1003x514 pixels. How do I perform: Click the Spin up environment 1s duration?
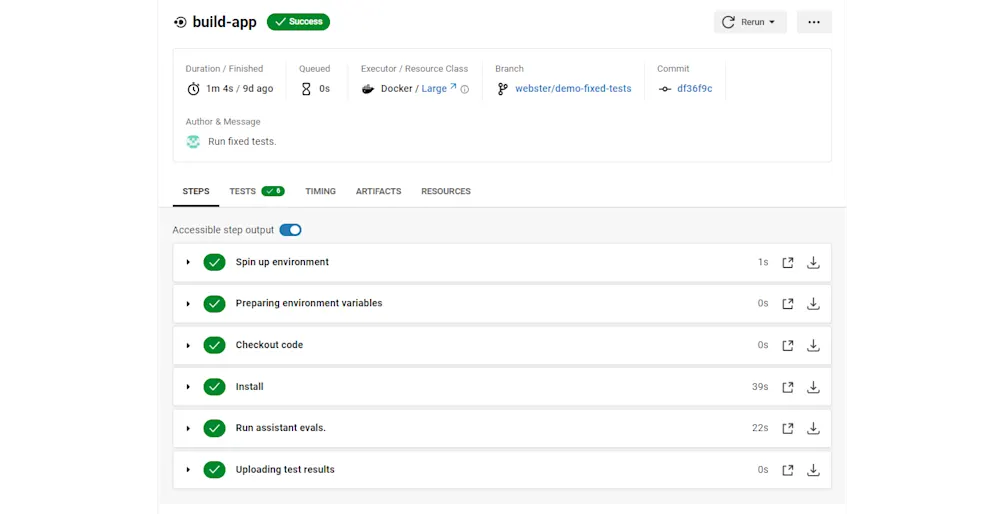pyautogui.click(x=763, y=262)
